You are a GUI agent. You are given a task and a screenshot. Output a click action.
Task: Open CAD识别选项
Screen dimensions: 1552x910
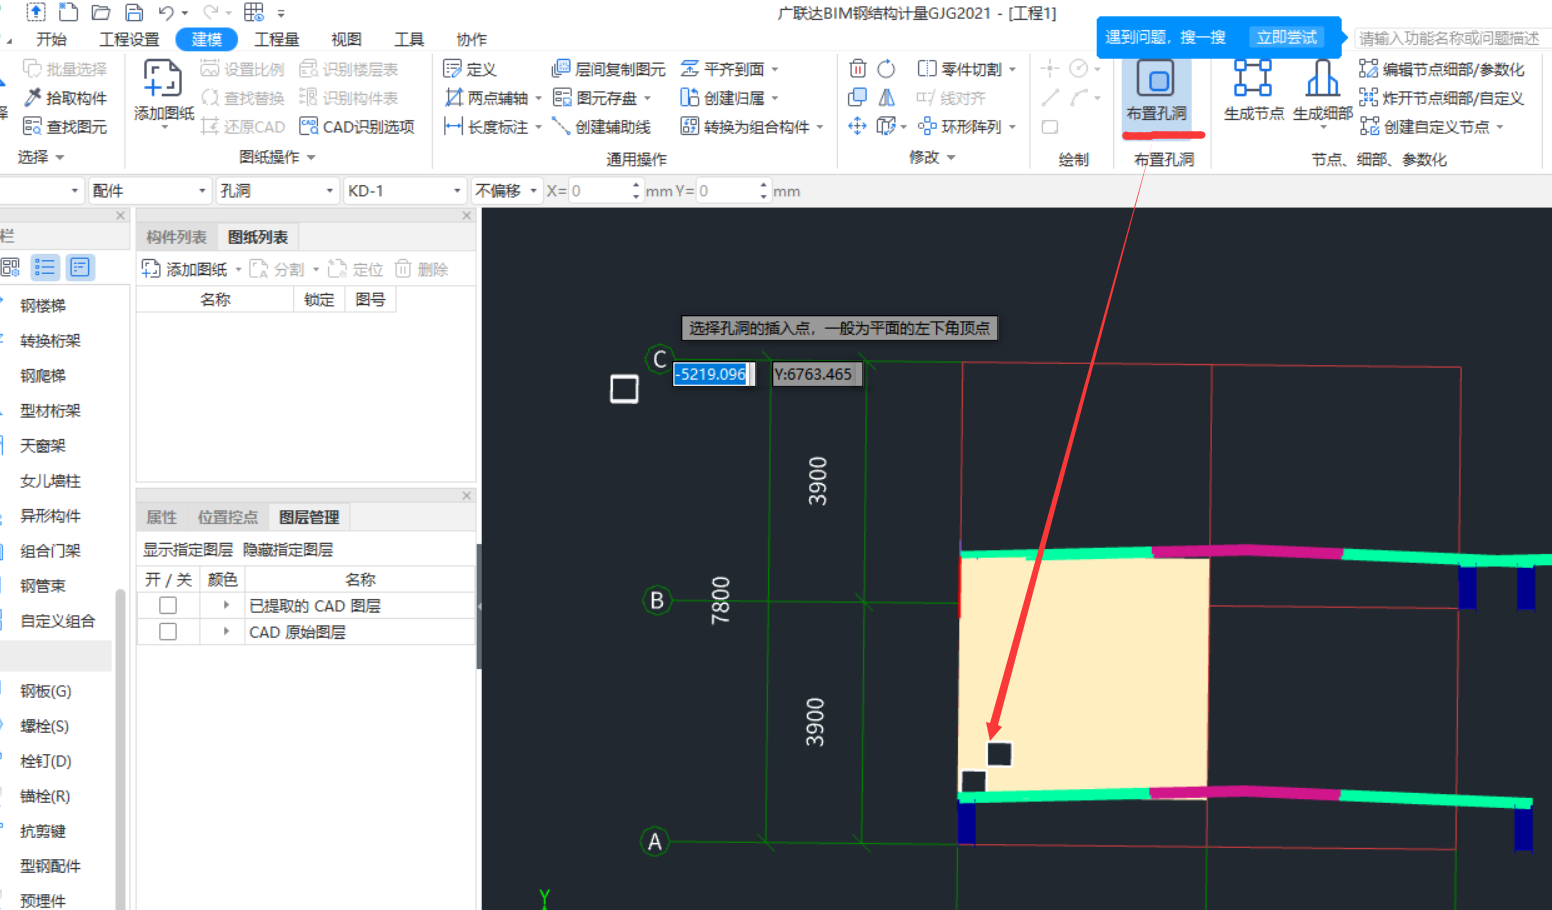tap(357, 127)
